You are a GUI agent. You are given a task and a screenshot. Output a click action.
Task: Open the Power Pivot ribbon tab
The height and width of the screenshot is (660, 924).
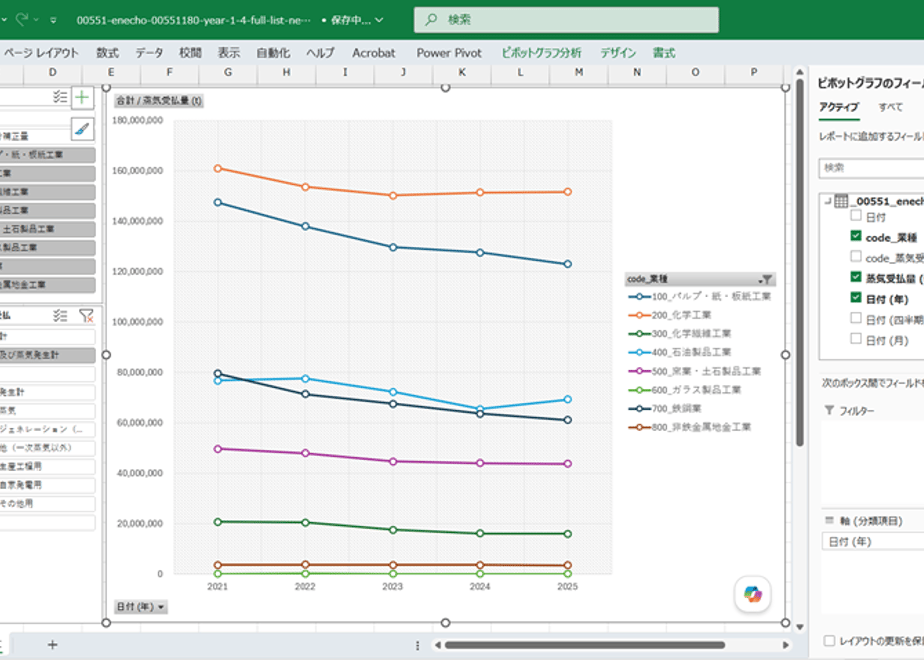pyautogui.click(x=449, y=53)
